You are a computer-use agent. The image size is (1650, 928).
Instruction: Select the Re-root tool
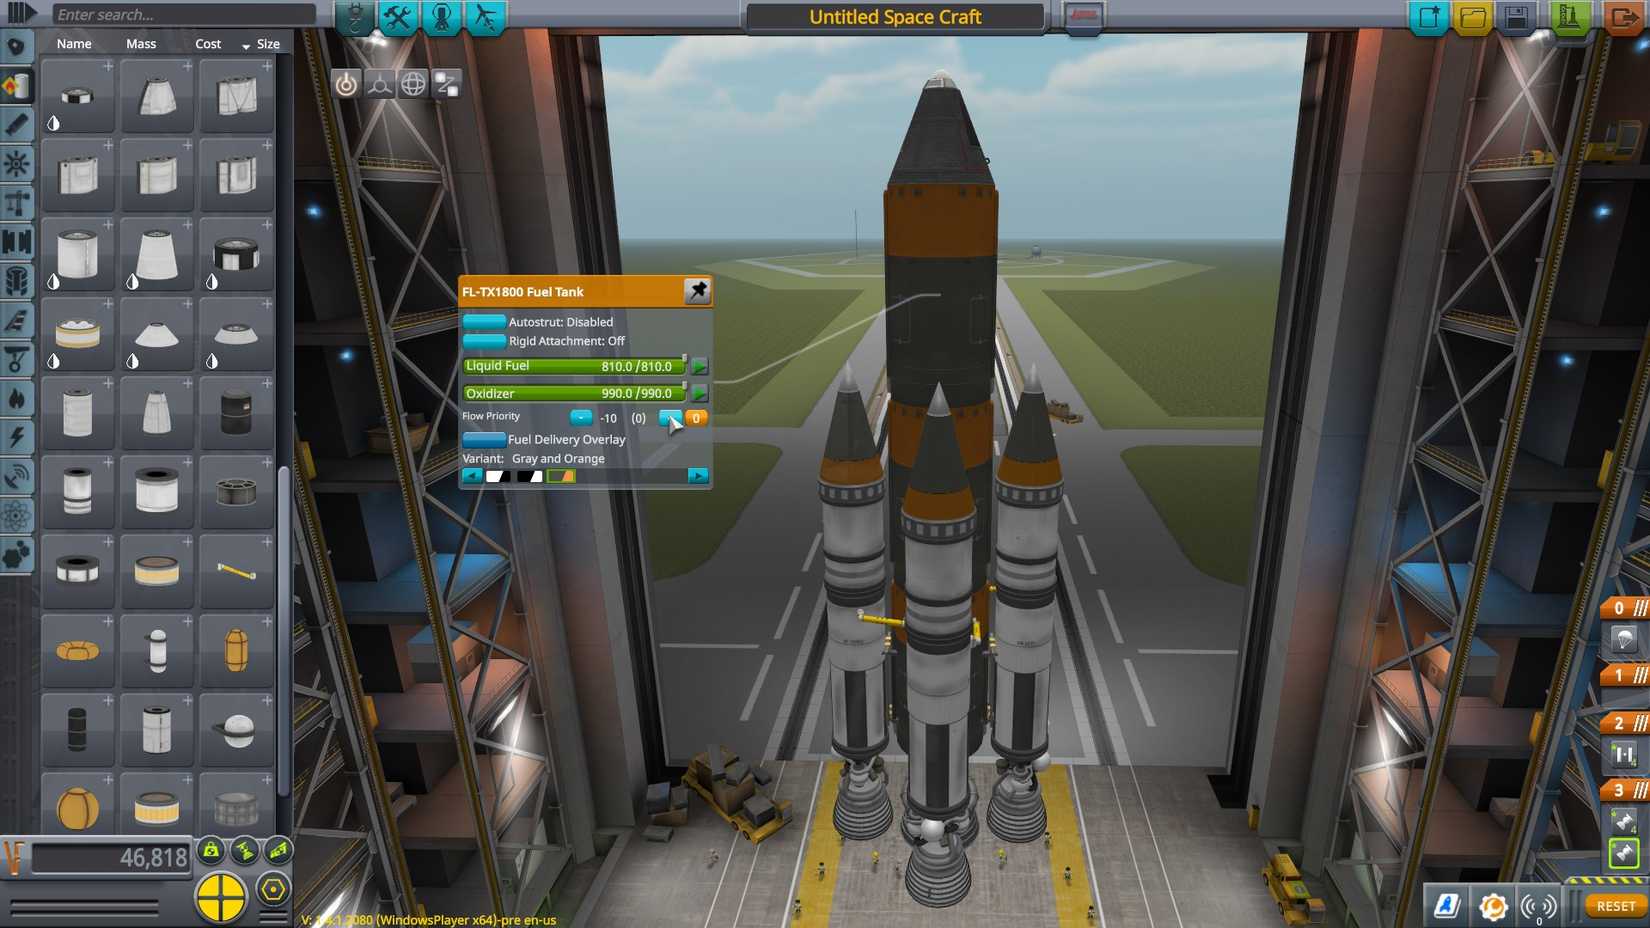(447, 85)
